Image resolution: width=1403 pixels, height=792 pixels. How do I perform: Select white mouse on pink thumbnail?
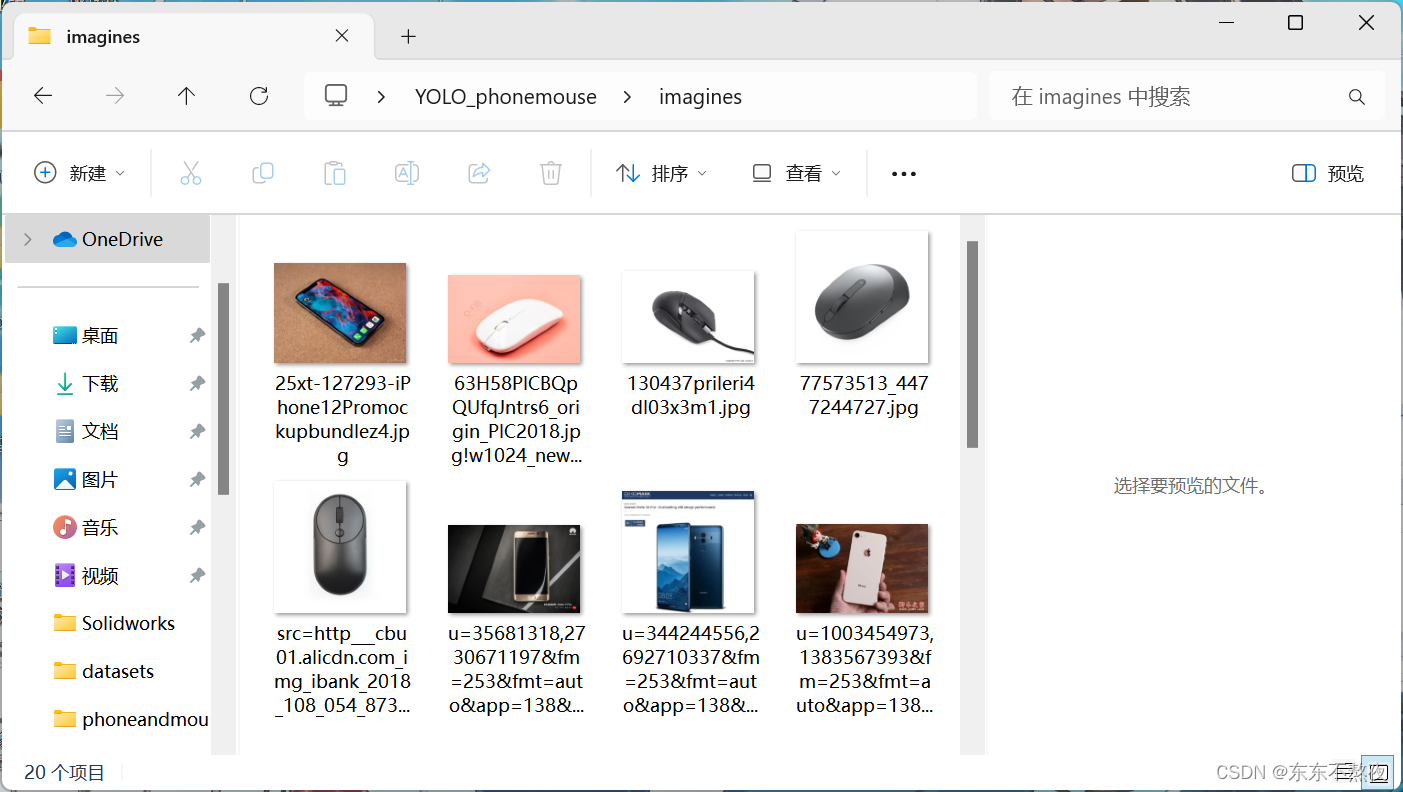514,319
